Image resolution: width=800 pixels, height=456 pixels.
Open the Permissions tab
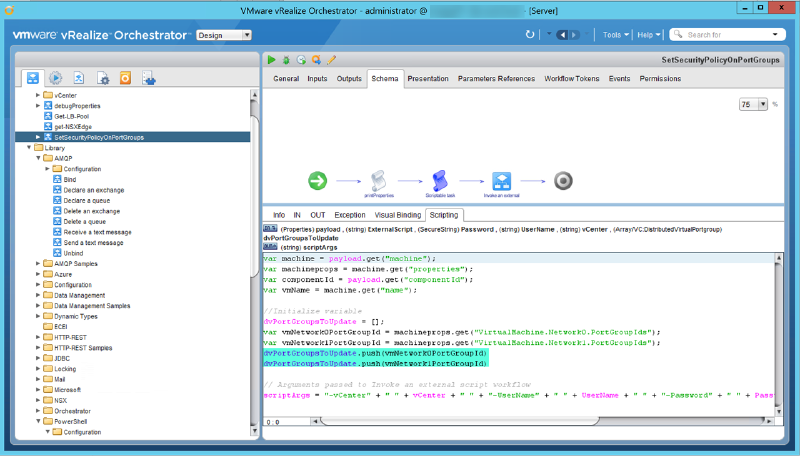click(x=660, y=79)
